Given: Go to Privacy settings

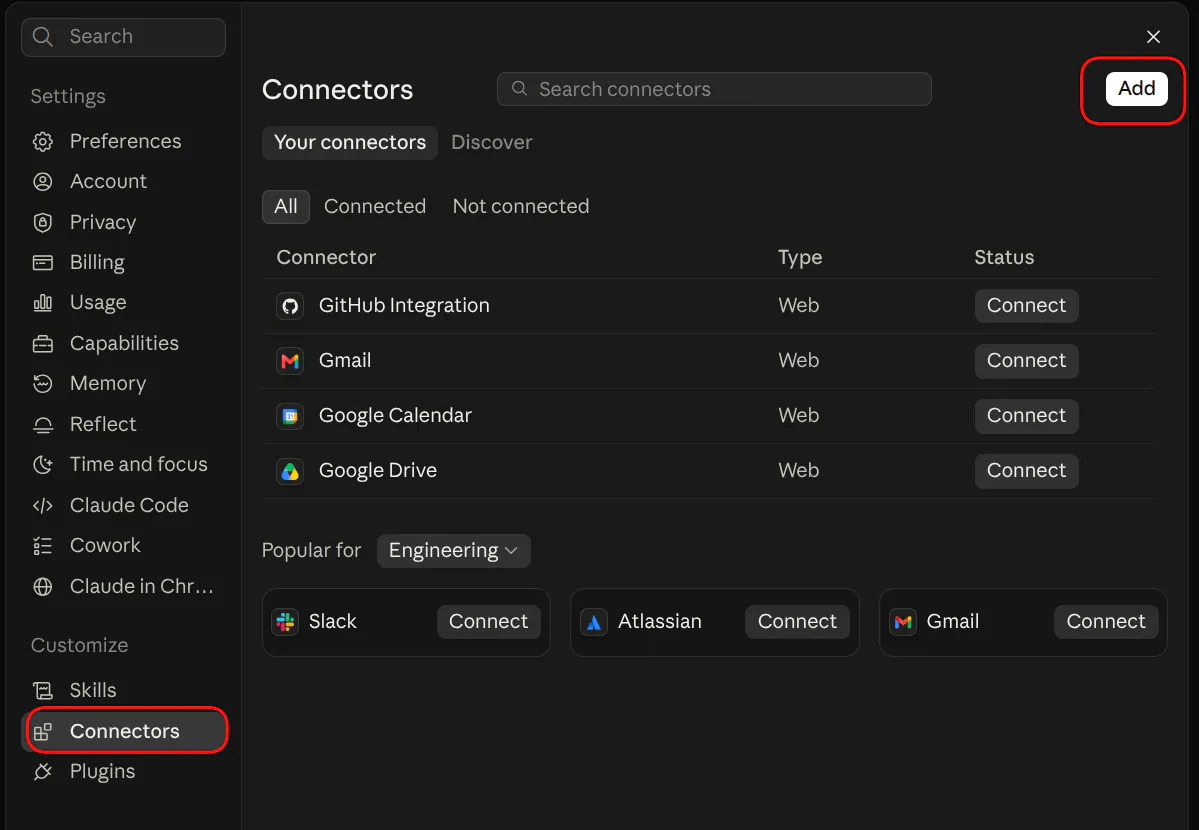Looking at the screenshot, I should click(x=125, y=223).
